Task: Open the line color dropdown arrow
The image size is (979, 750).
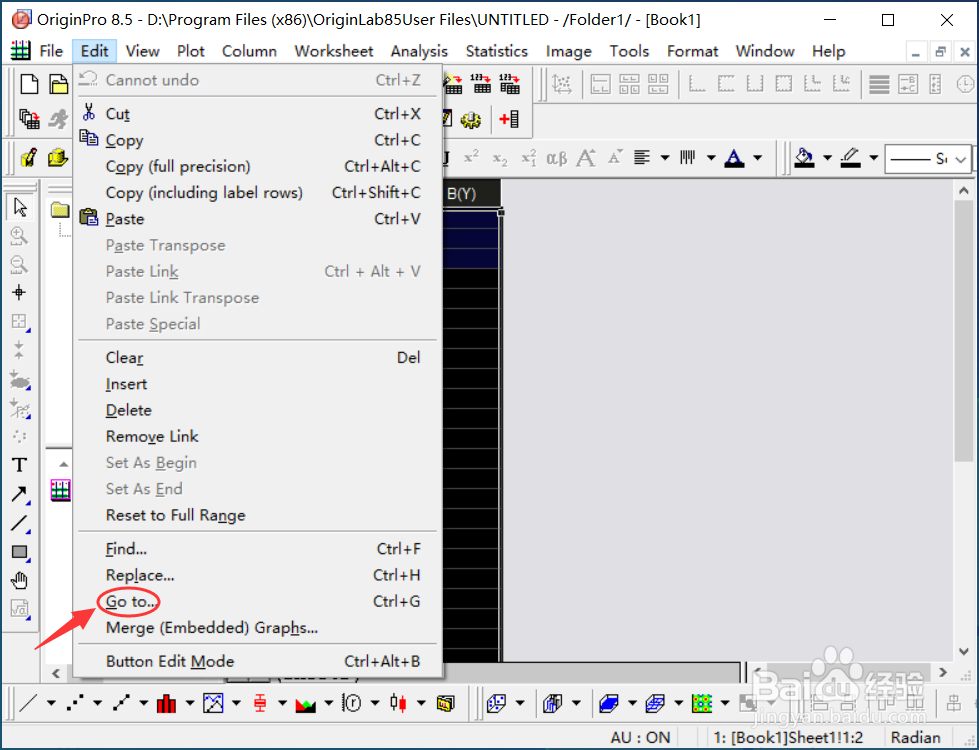Action: pos(873,158)
